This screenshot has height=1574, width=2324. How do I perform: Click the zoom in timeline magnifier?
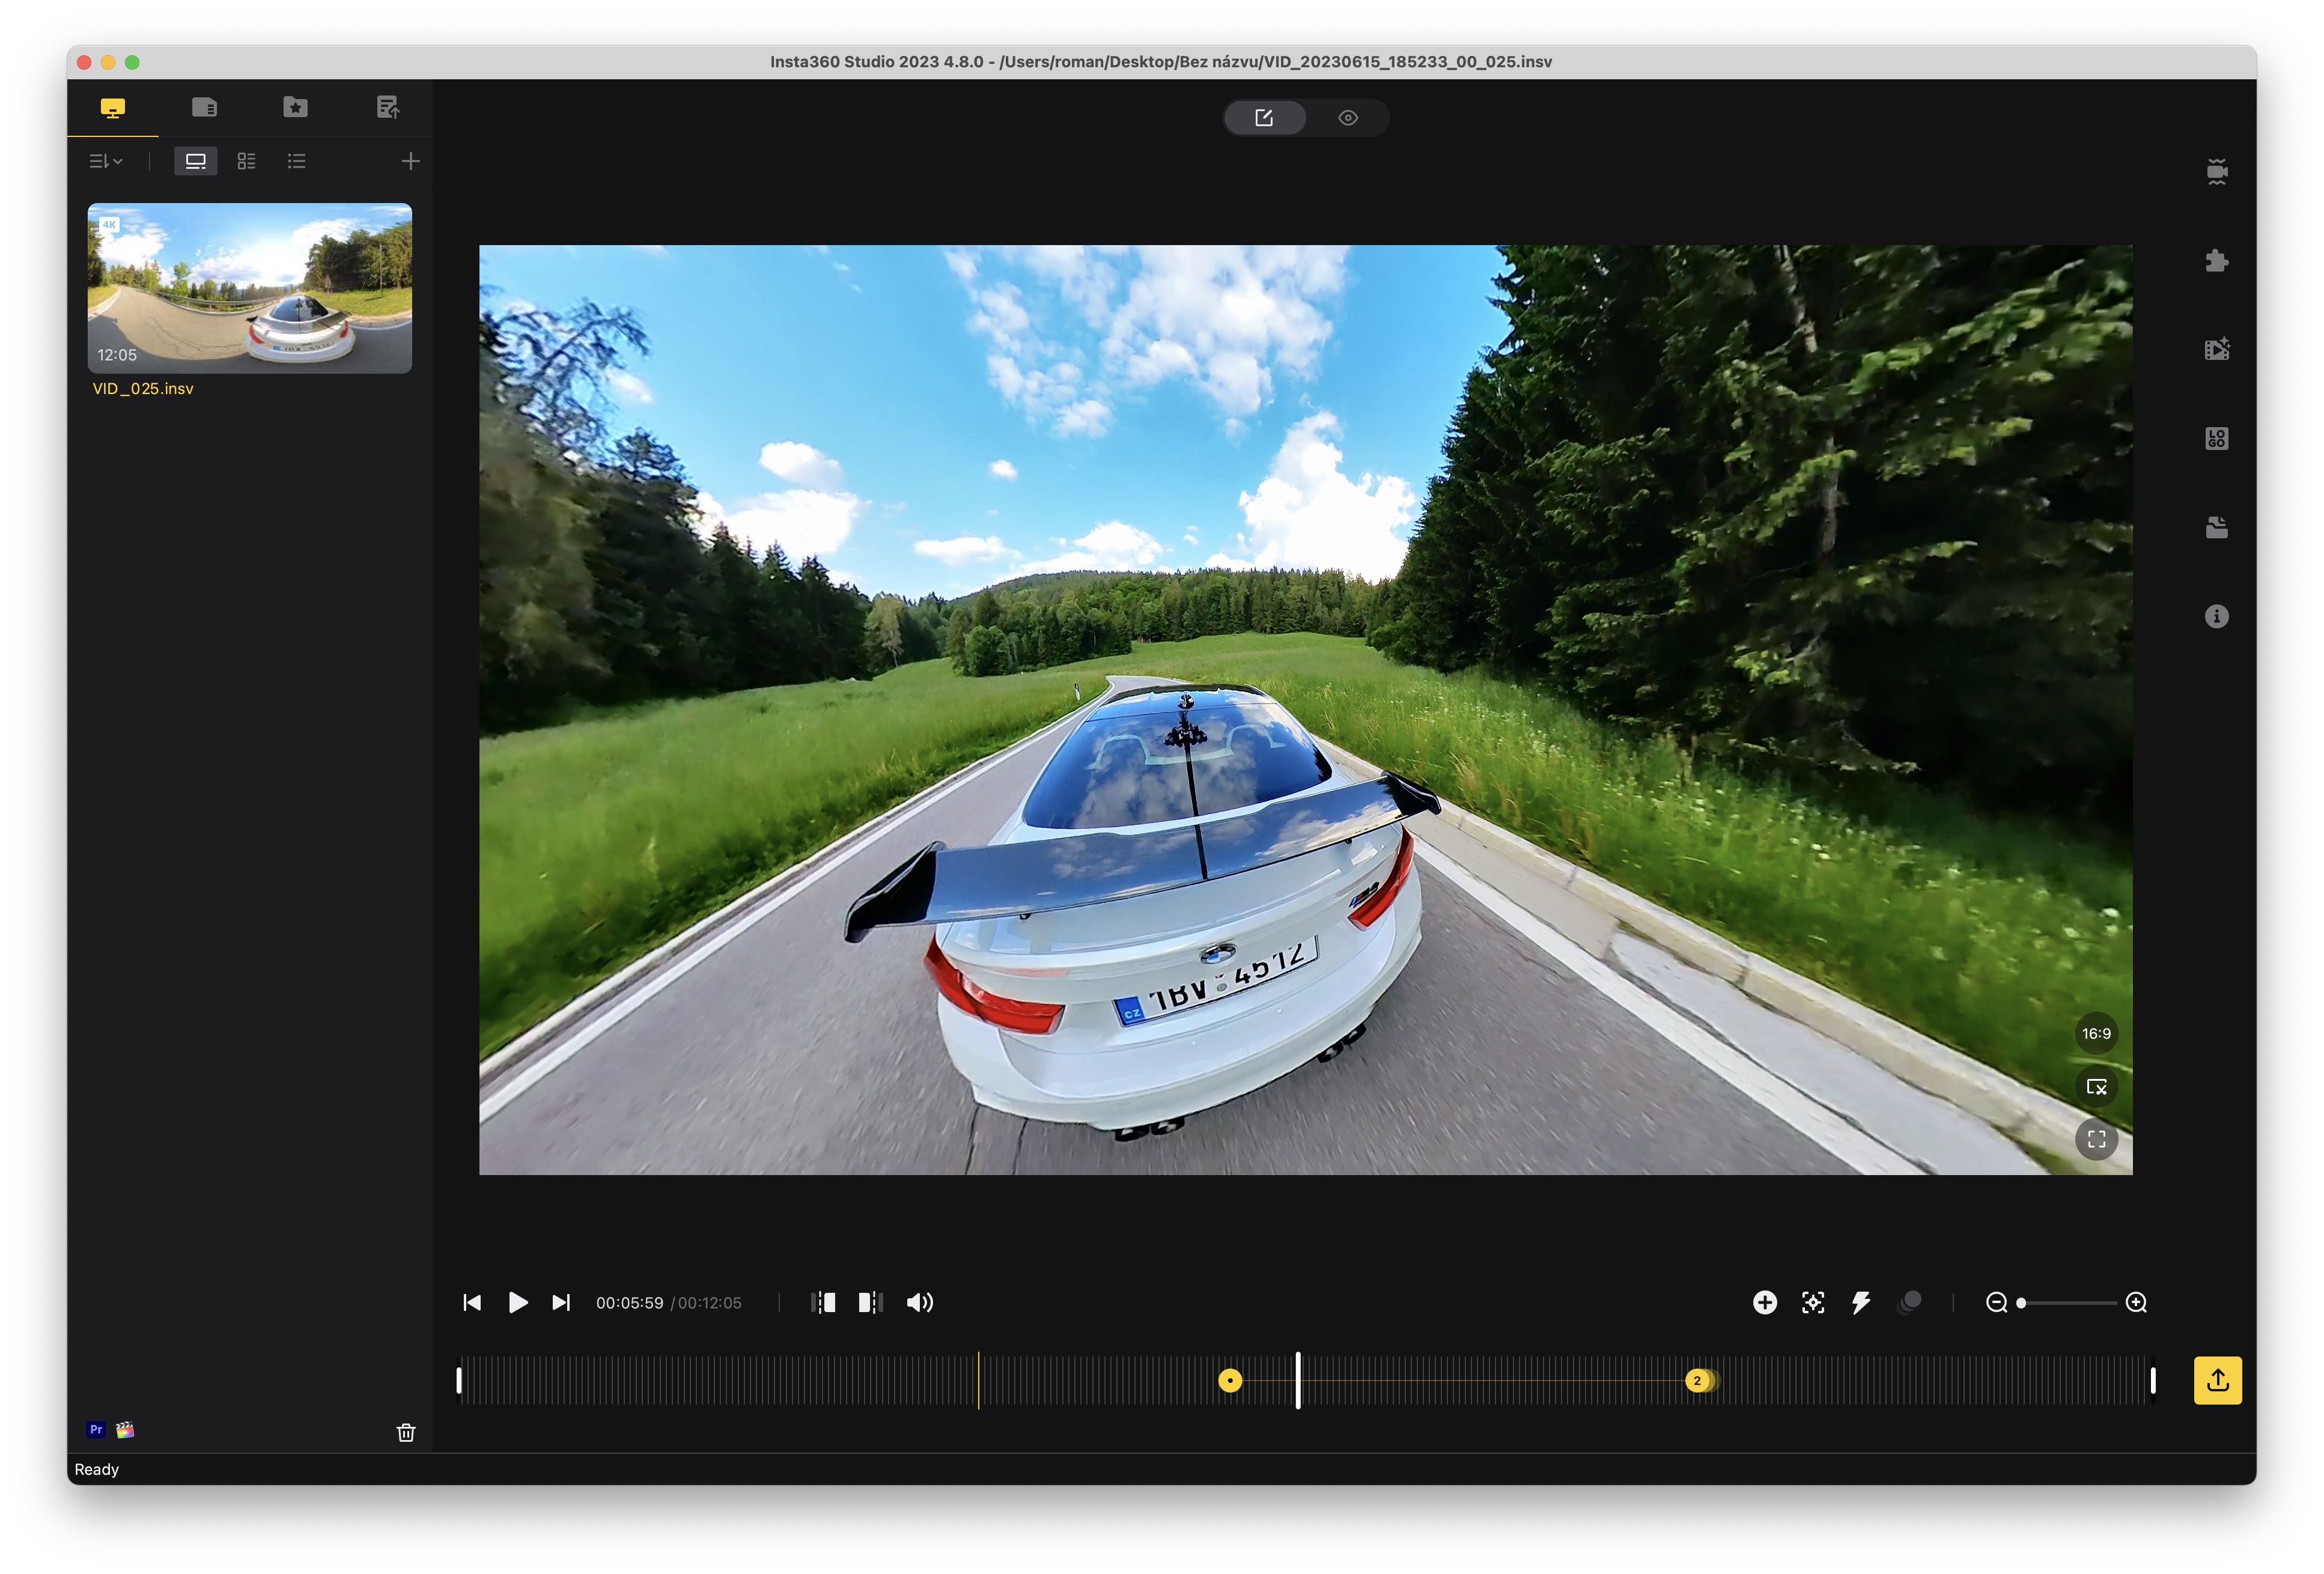pos(2136,1302)
